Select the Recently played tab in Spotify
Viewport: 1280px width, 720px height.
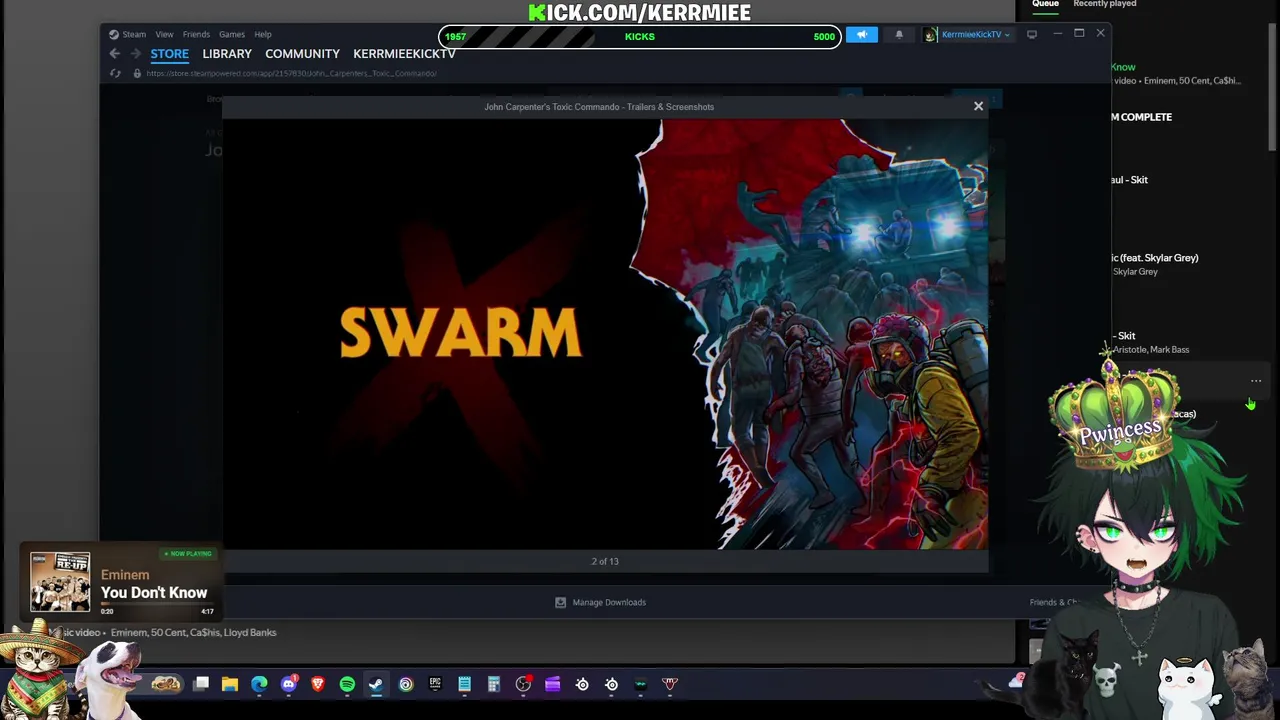click(x=1105, y=4)
